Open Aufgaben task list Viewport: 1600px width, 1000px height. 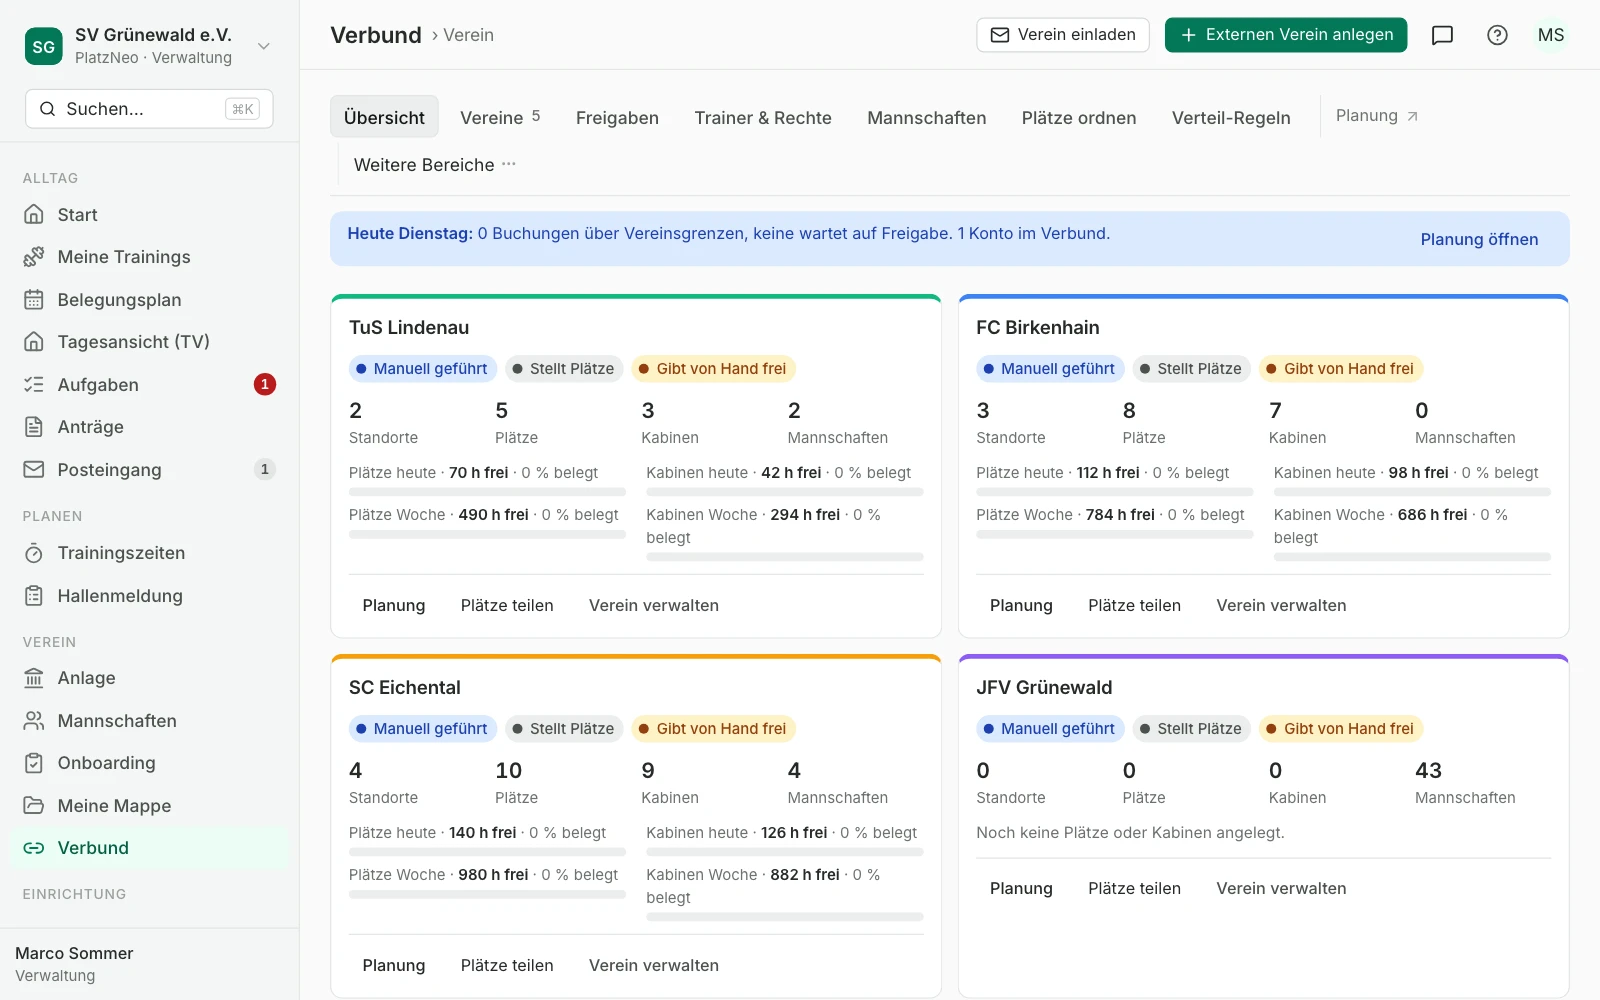pyautogui.click(x=149, y=385)
